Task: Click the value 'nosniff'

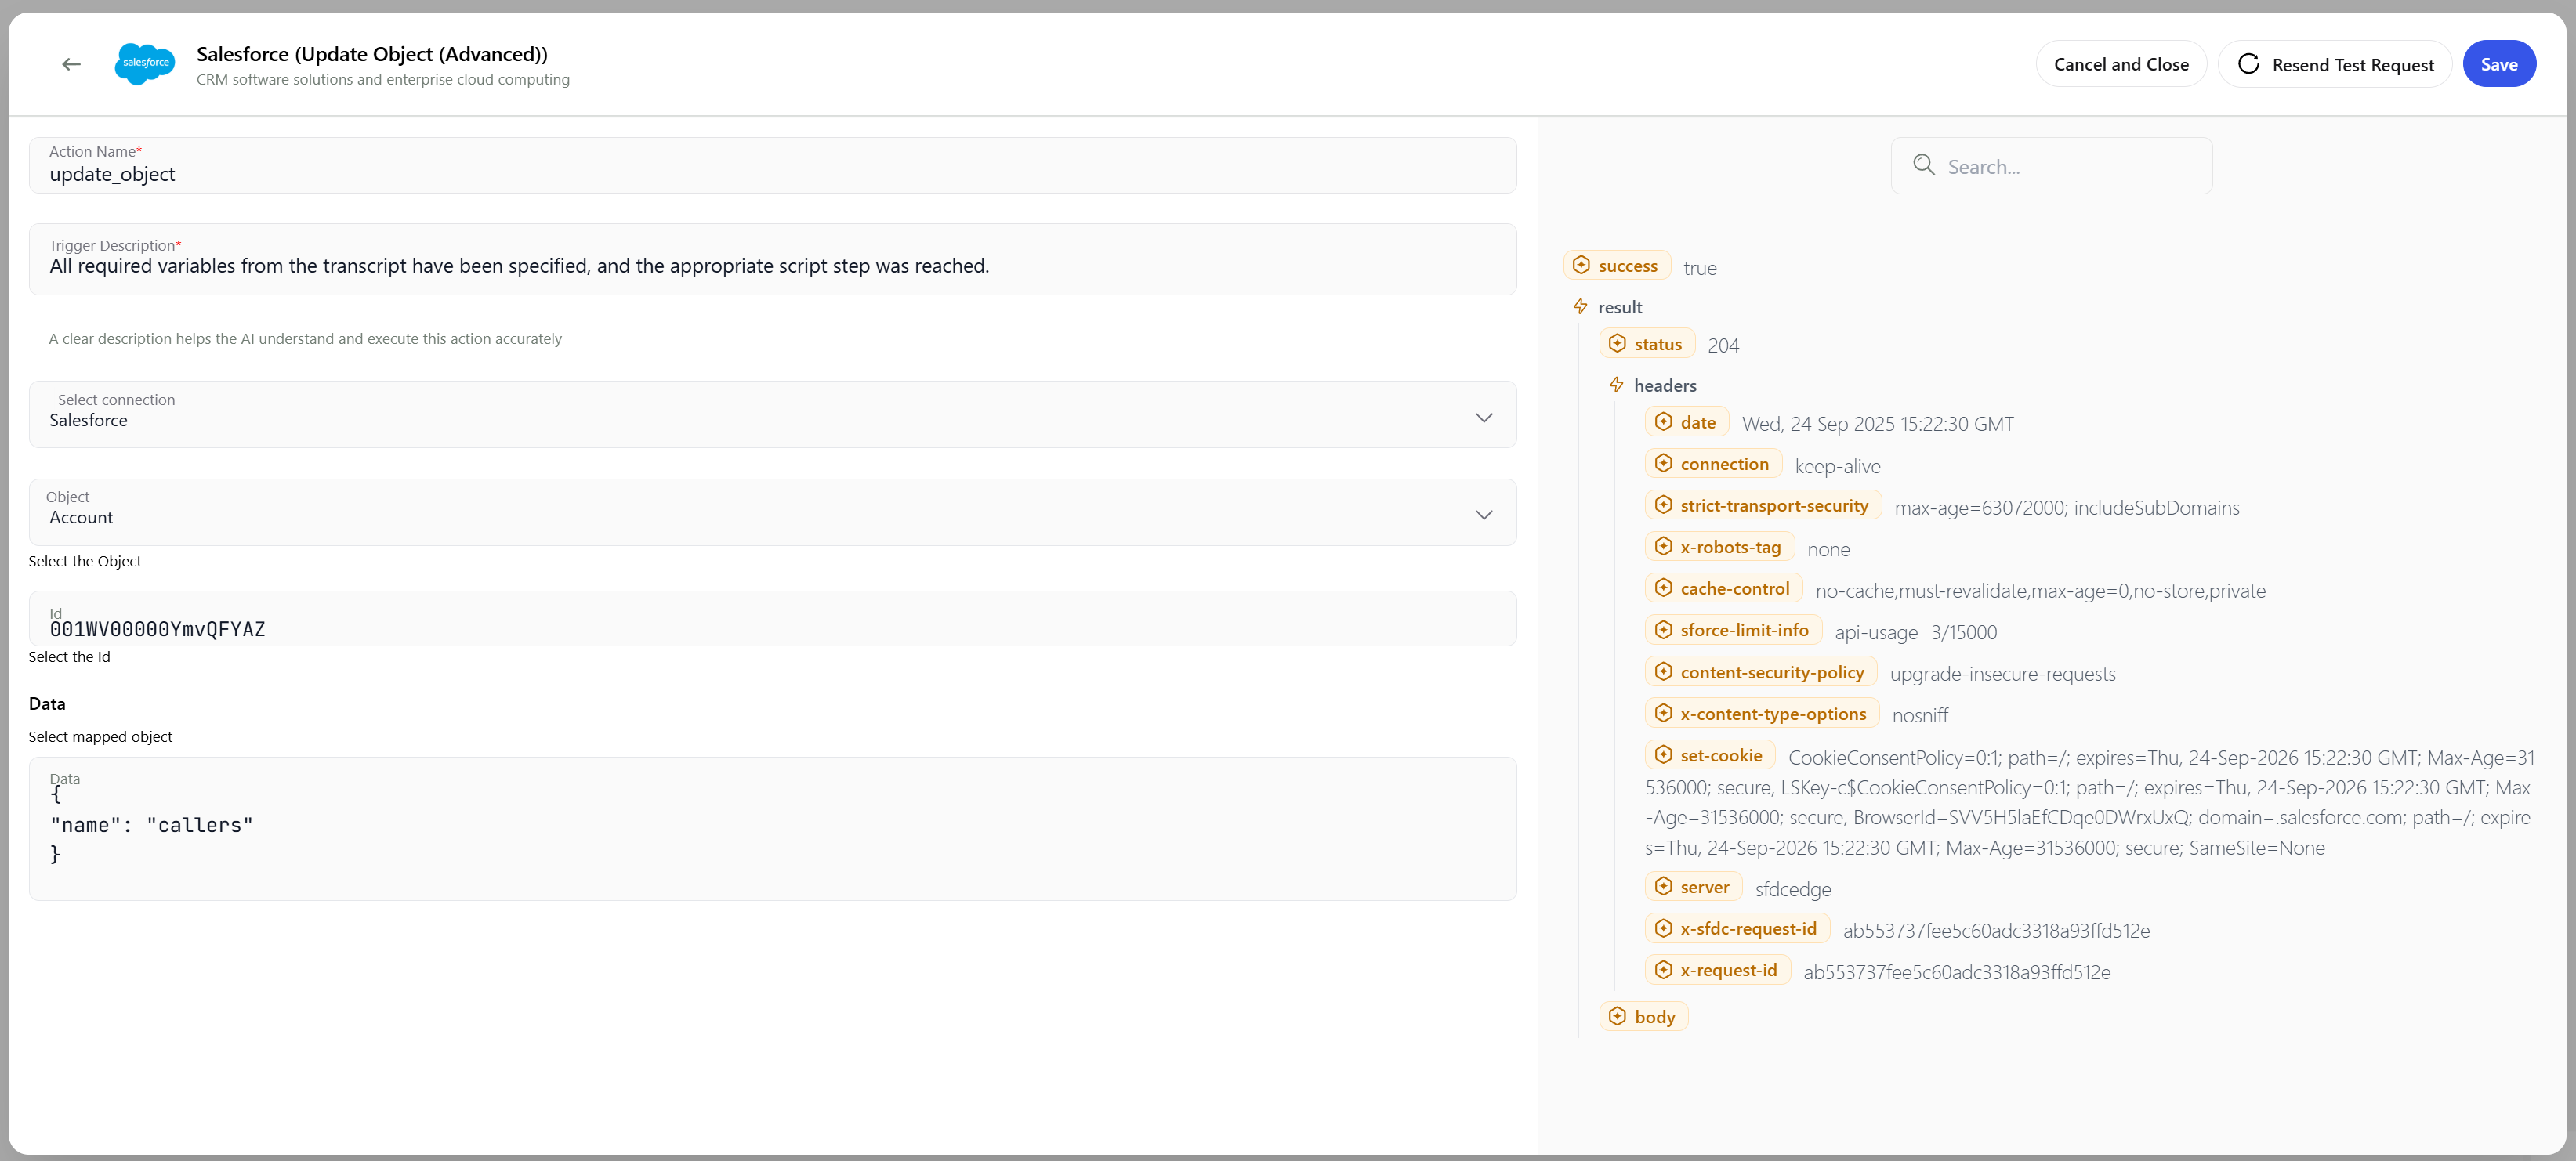Action: coord(1919,716)
